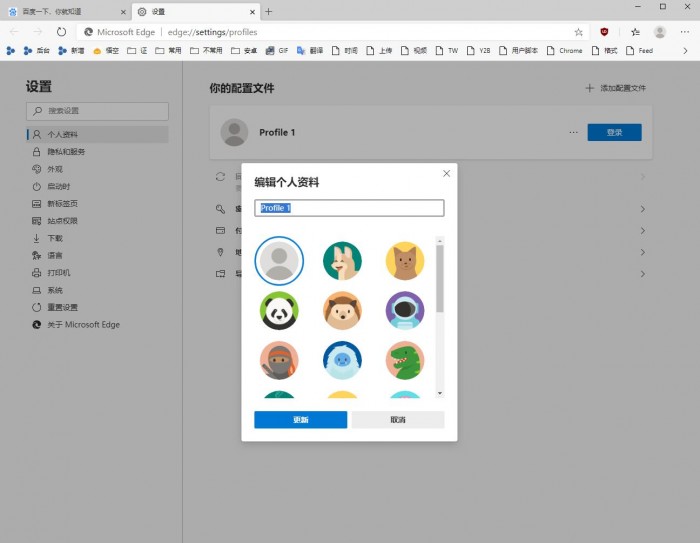Close the 编辑个人资料 dialog with X
The image size is (700, 543).
pyautogui.click(x=446, y=174)
